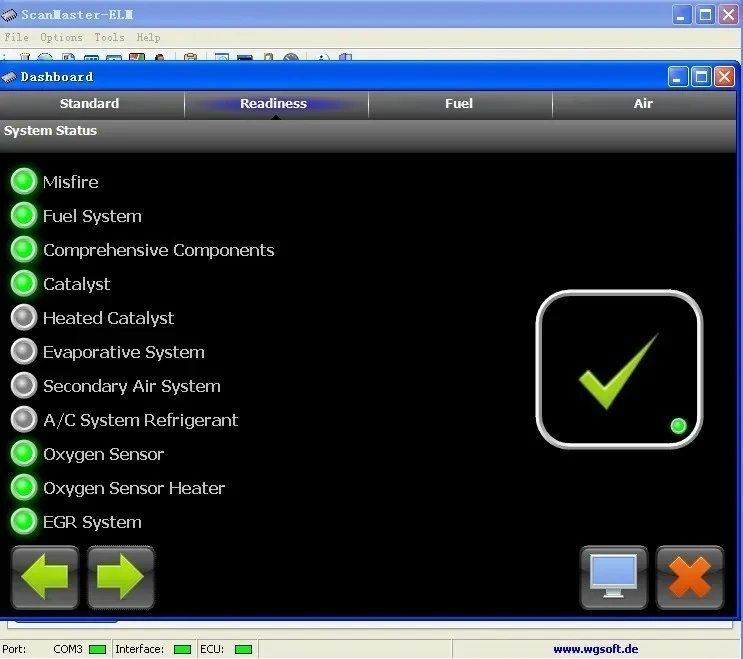Screen dimensions: 743x659
Task: Open the www.wgsoft.de link
Action: pyautogui.click(x=596, y=649)
